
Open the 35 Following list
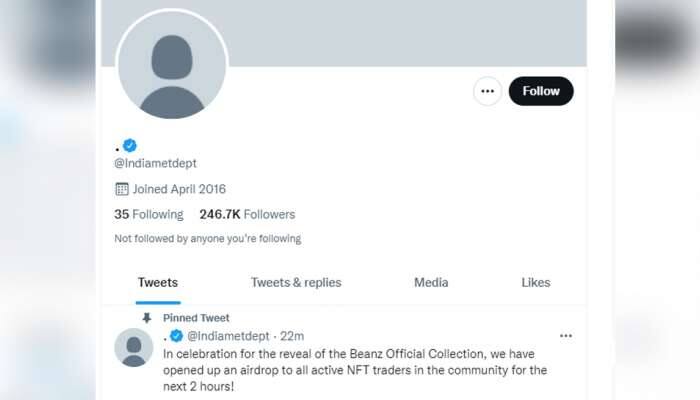pyautogui.click(x=149, y=214)
